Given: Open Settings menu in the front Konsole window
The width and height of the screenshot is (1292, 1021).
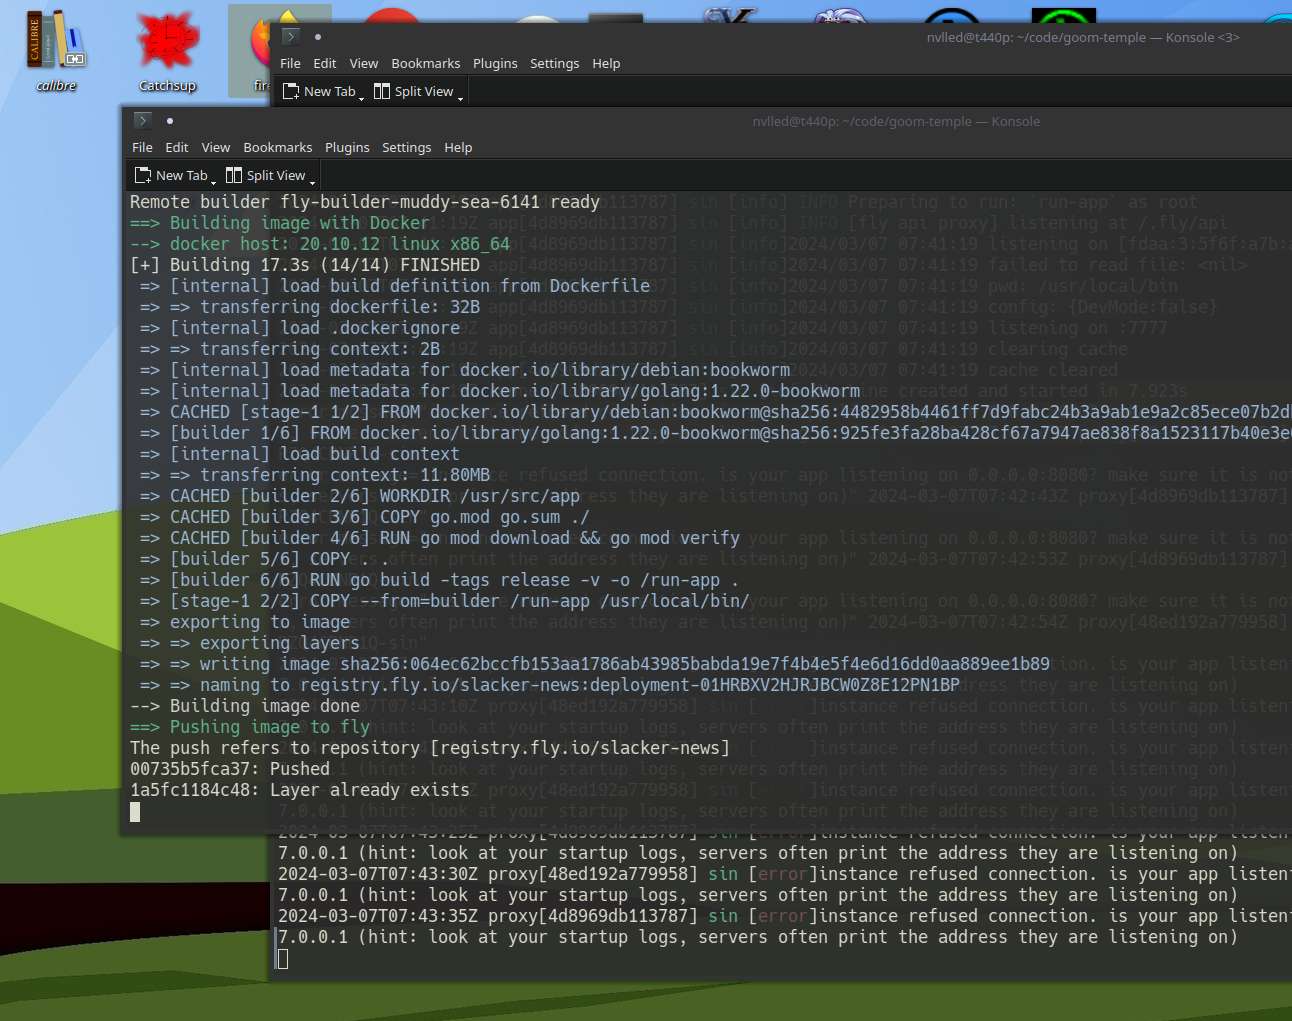Looking at the screenshot, I should 406,147.
